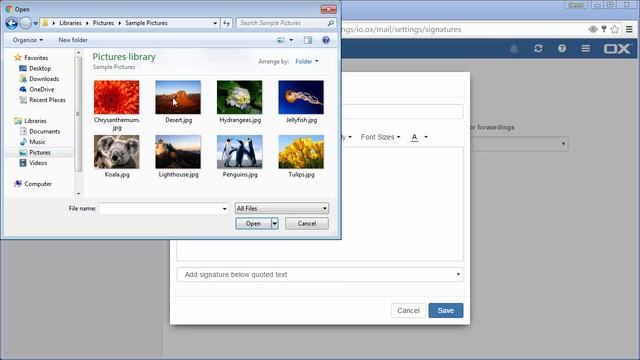
Task: Select the Pictures library
Action: coord(40,153)
